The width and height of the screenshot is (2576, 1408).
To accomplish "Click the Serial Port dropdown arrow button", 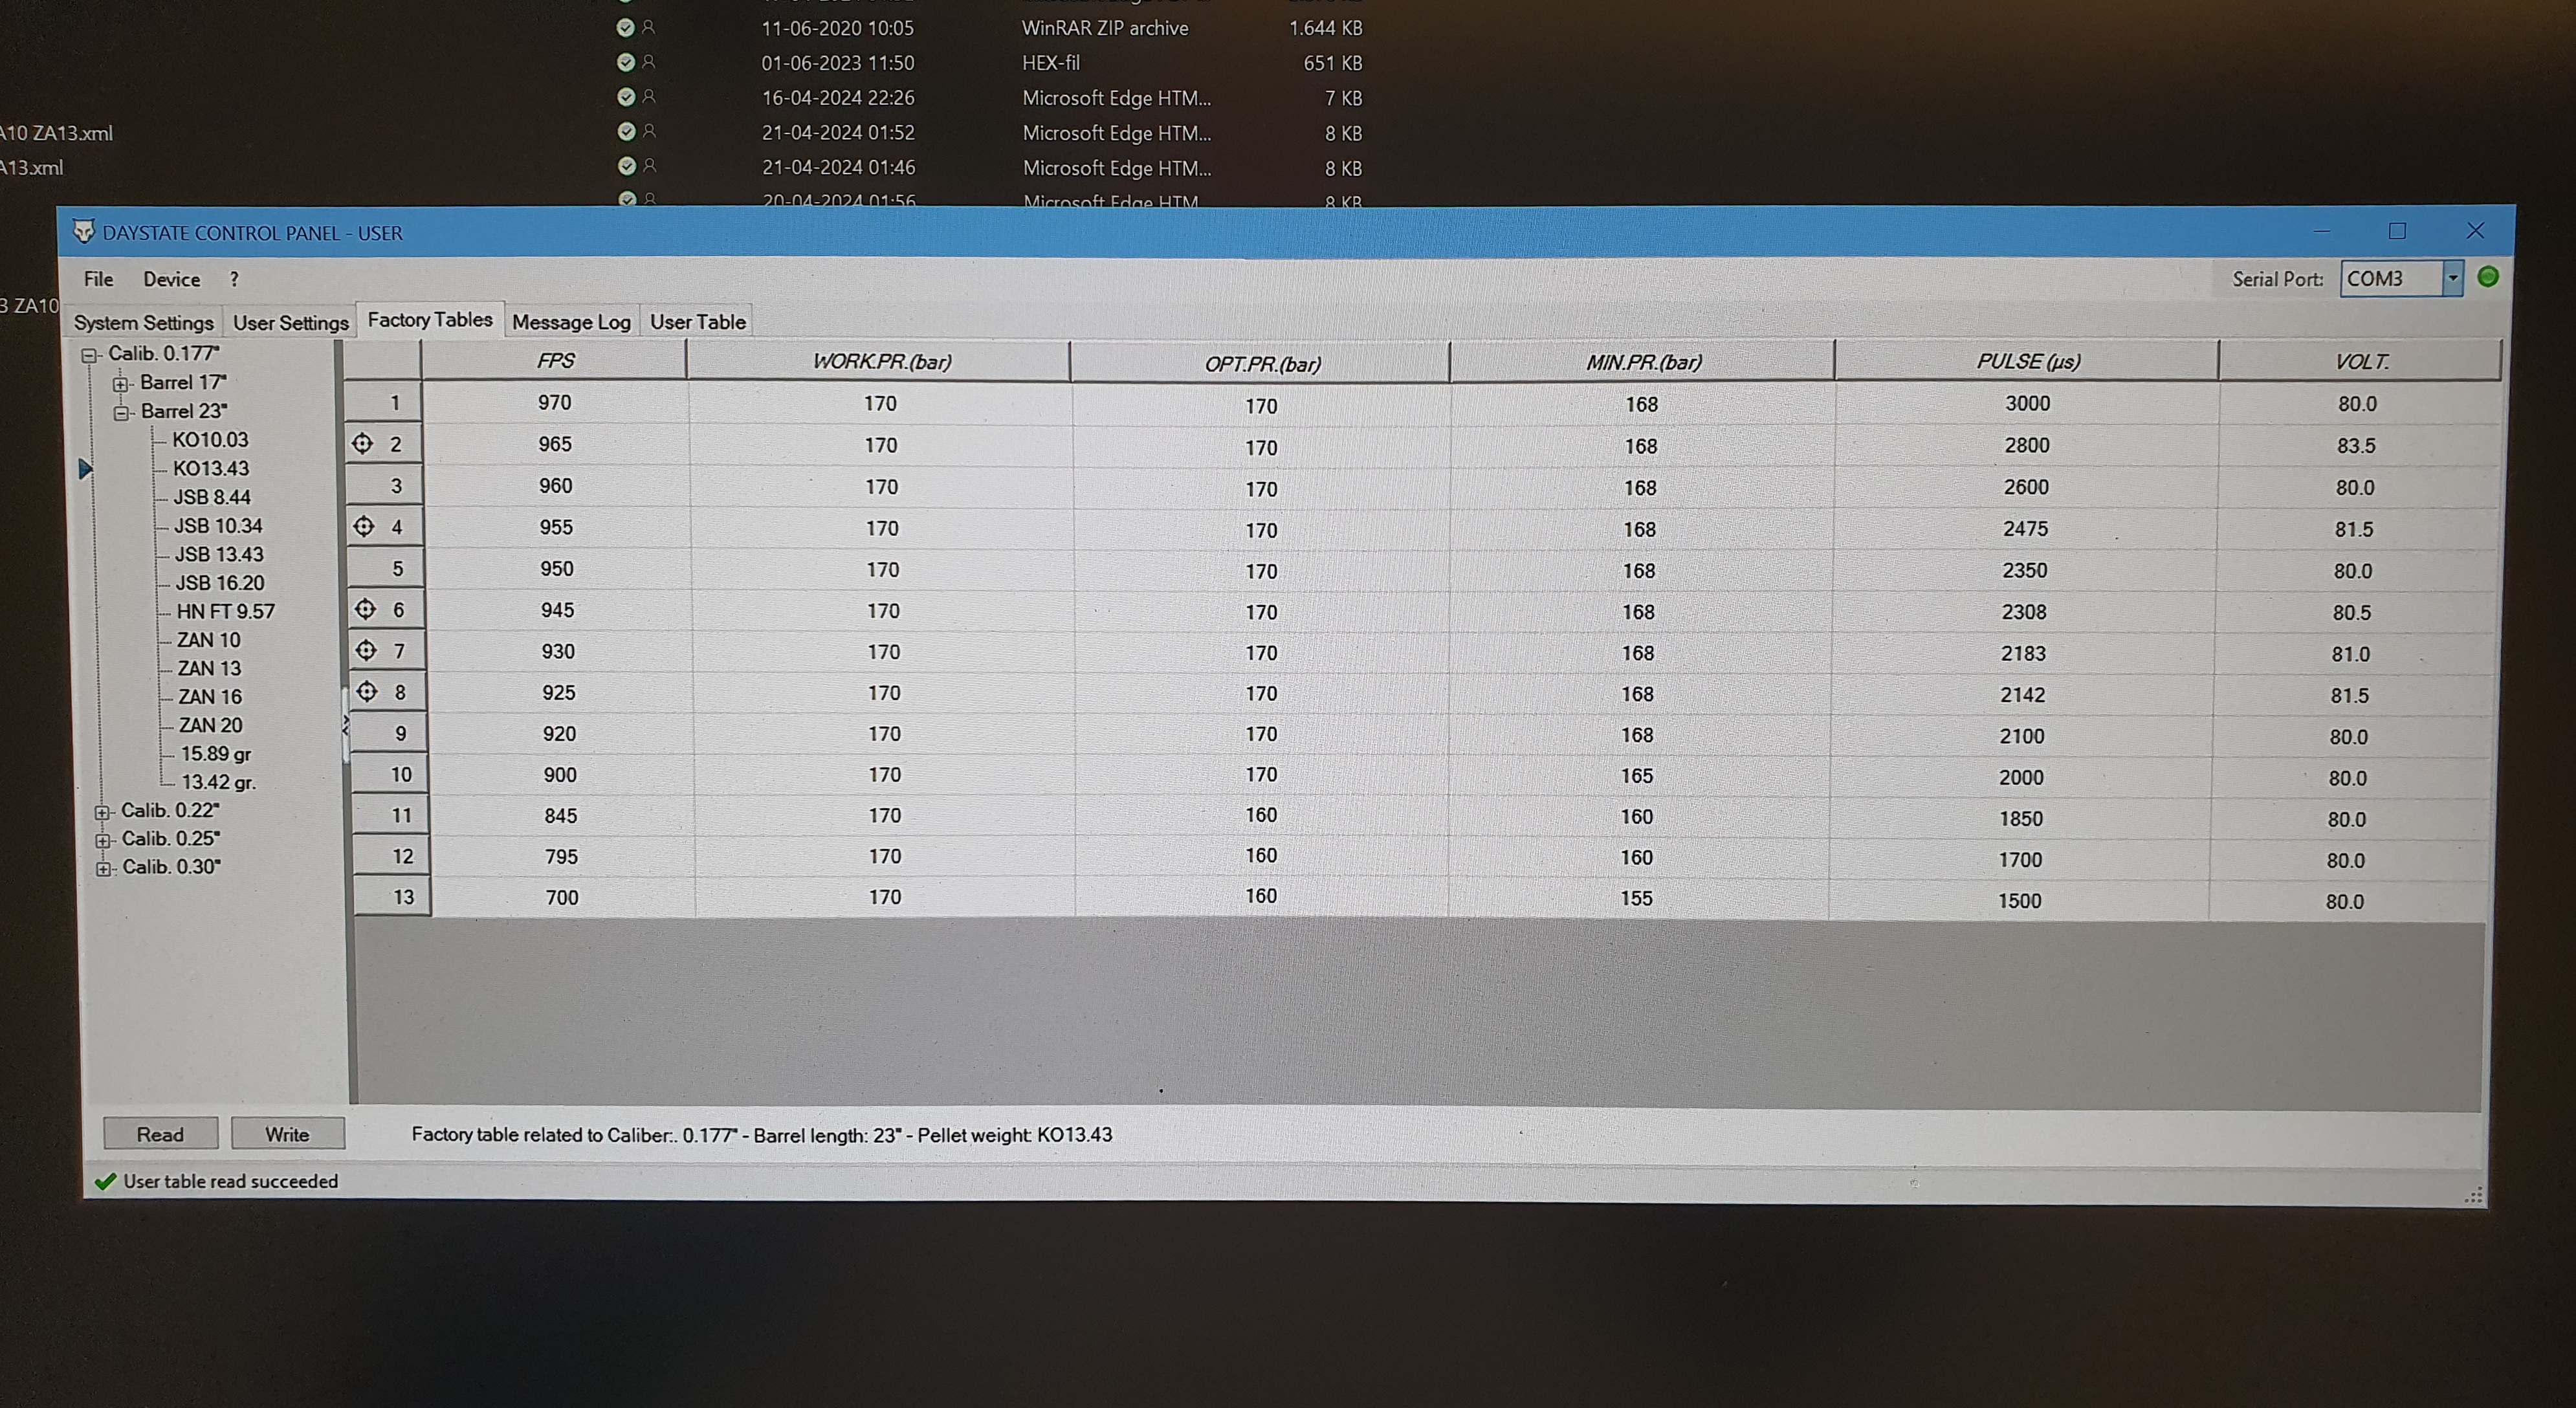I will pyautogui.click(x=2452, y=278).
